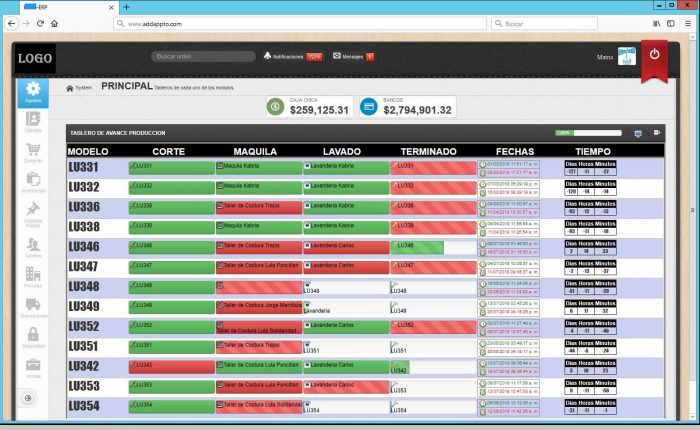Open the Proveedores truck module

tap(33, 307)
